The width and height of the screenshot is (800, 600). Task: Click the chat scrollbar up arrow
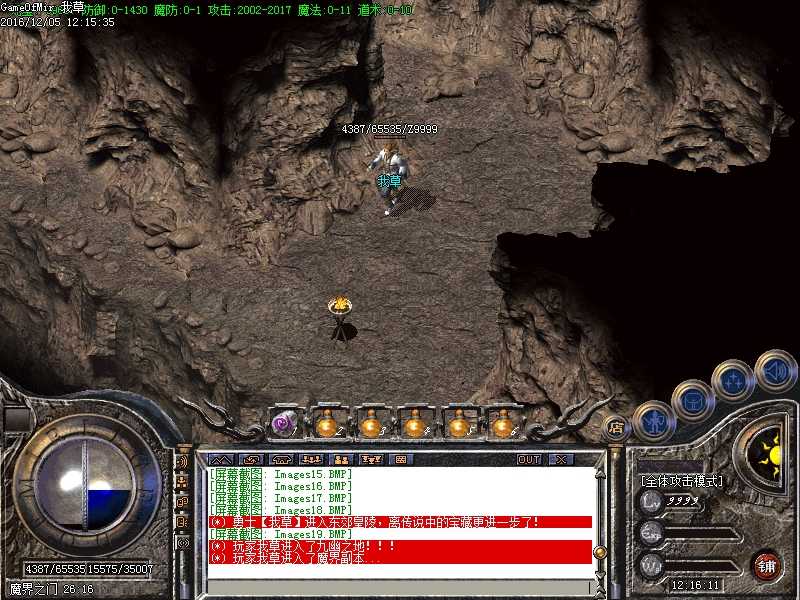[601, 474]
